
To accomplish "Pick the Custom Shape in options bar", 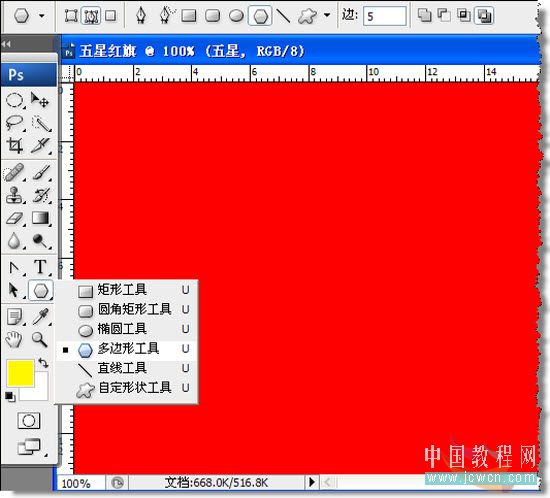I will (x=308, y=16).
